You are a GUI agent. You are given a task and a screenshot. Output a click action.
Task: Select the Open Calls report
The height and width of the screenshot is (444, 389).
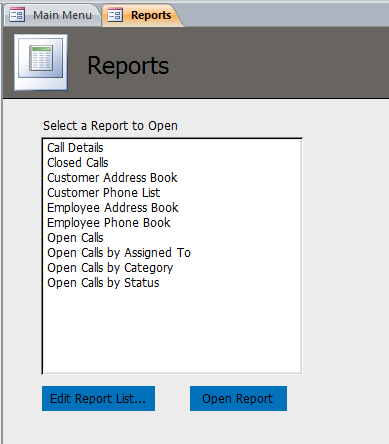[172, 238]
